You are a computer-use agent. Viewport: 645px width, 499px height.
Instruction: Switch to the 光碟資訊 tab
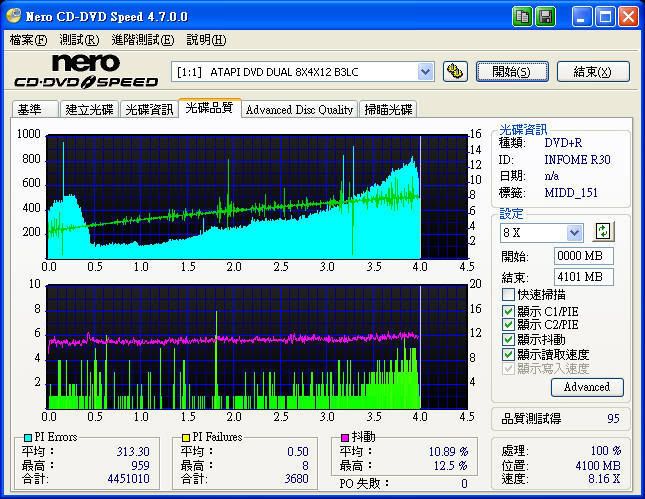click(x=149, y=110)
